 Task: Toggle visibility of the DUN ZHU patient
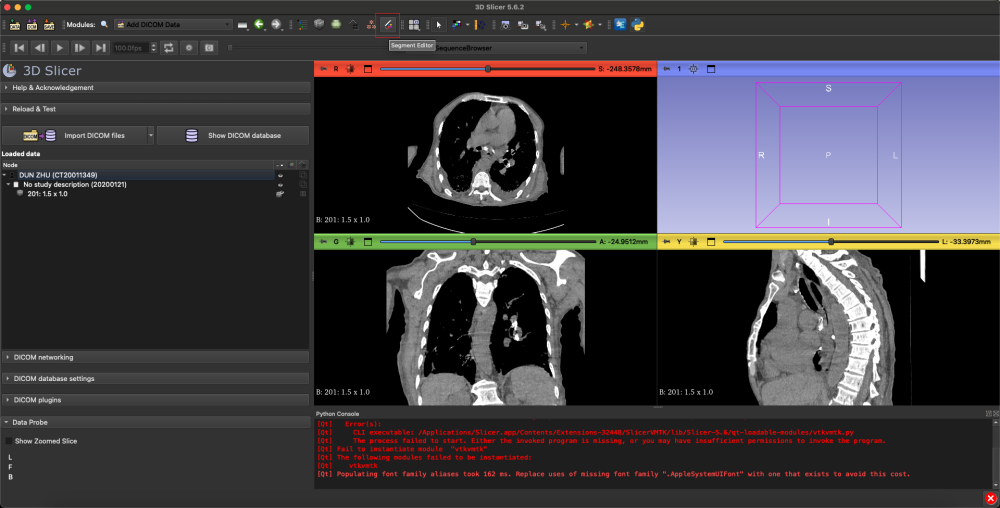pos(280,175)
